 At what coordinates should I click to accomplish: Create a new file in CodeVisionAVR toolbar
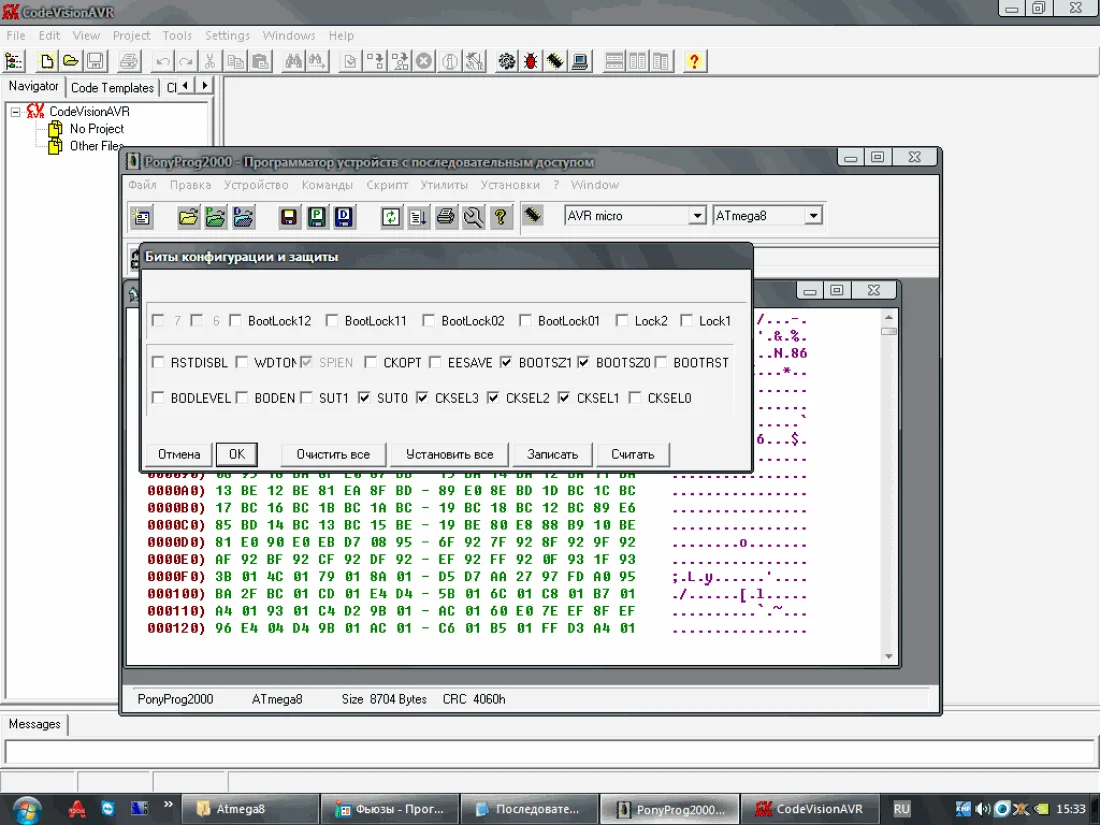click(47, 62)
